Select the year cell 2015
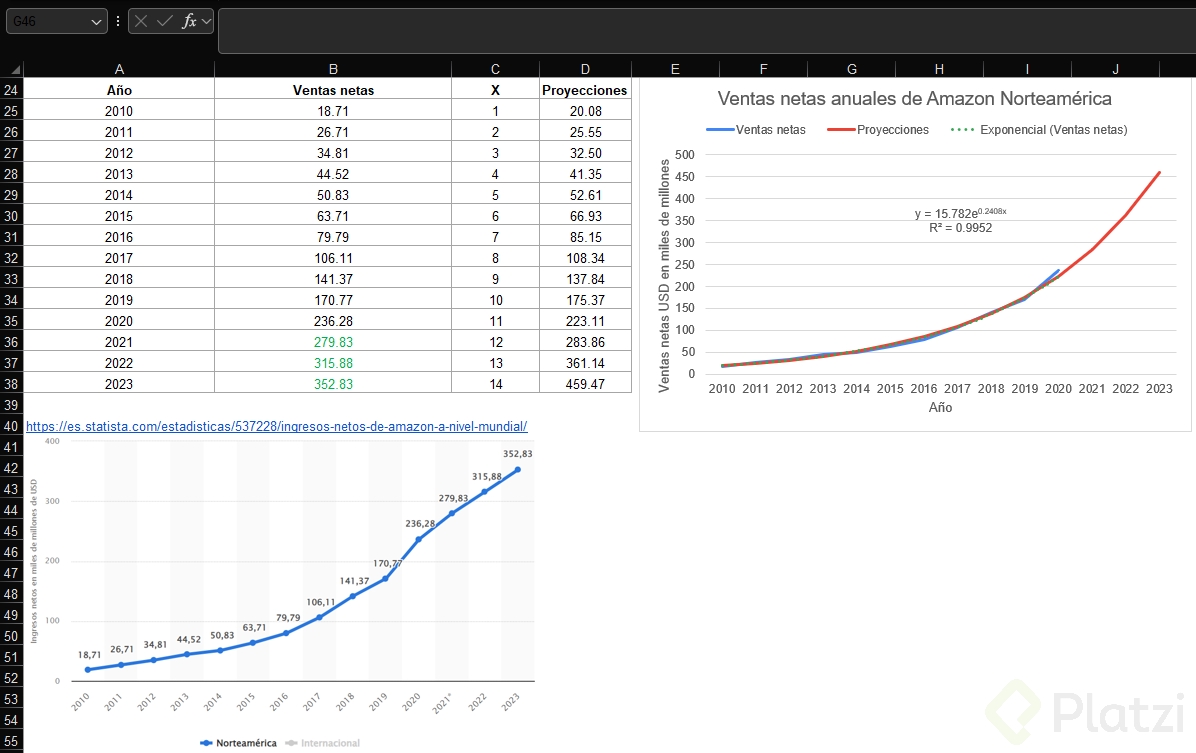Screen dimensions: 1196x753 tap(119, 217)
